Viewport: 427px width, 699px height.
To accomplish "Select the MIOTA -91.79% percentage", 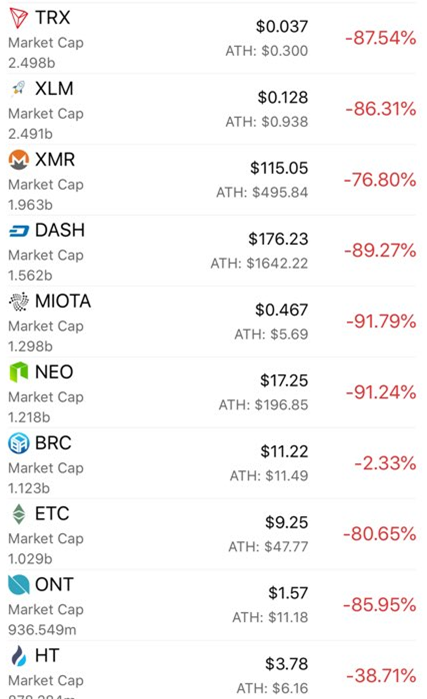I will [x=381, y=321].
